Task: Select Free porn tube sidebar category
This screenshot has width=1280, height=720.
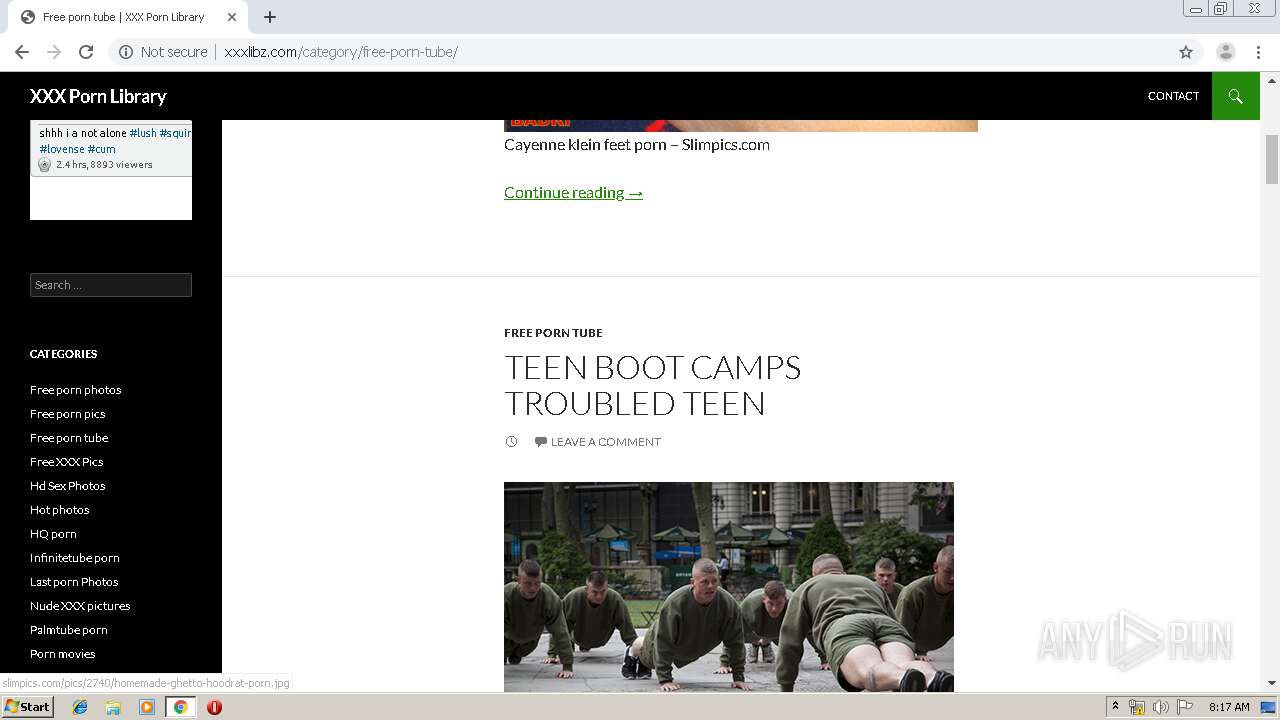Action: coord(69,438)
